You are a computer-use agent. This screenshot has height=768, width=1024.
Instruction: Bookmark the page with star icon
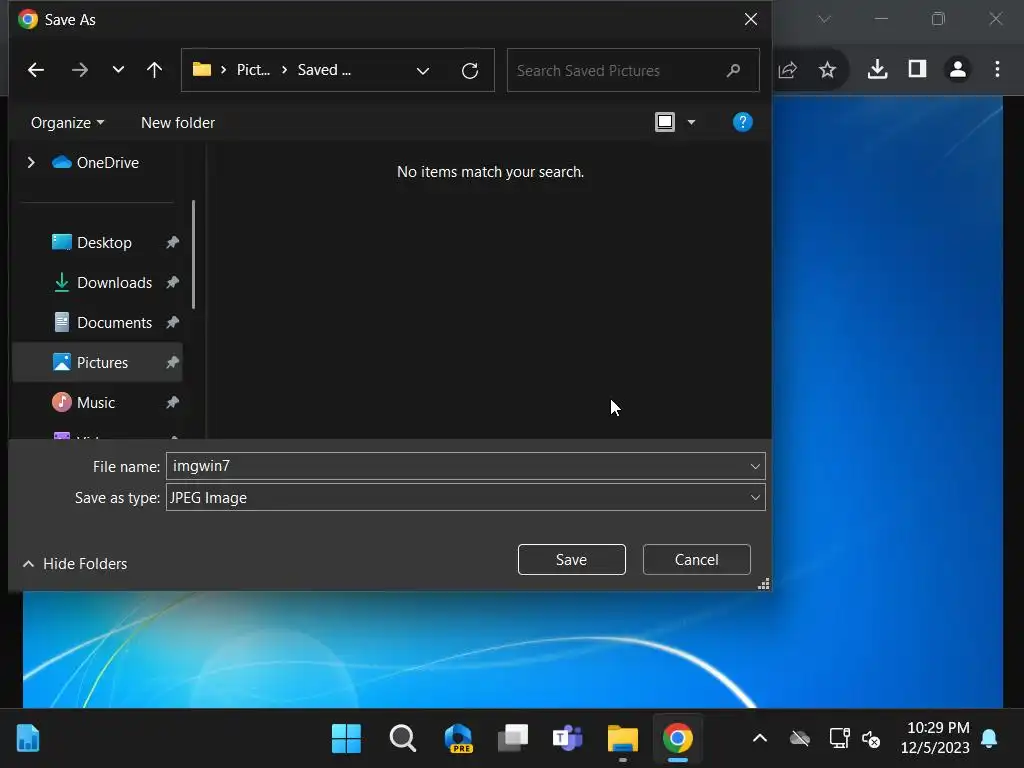pos(827,70)
